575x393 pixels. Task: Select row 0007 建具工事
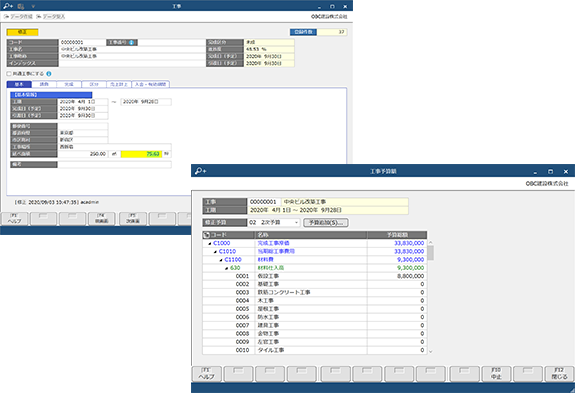coord(315,326)
